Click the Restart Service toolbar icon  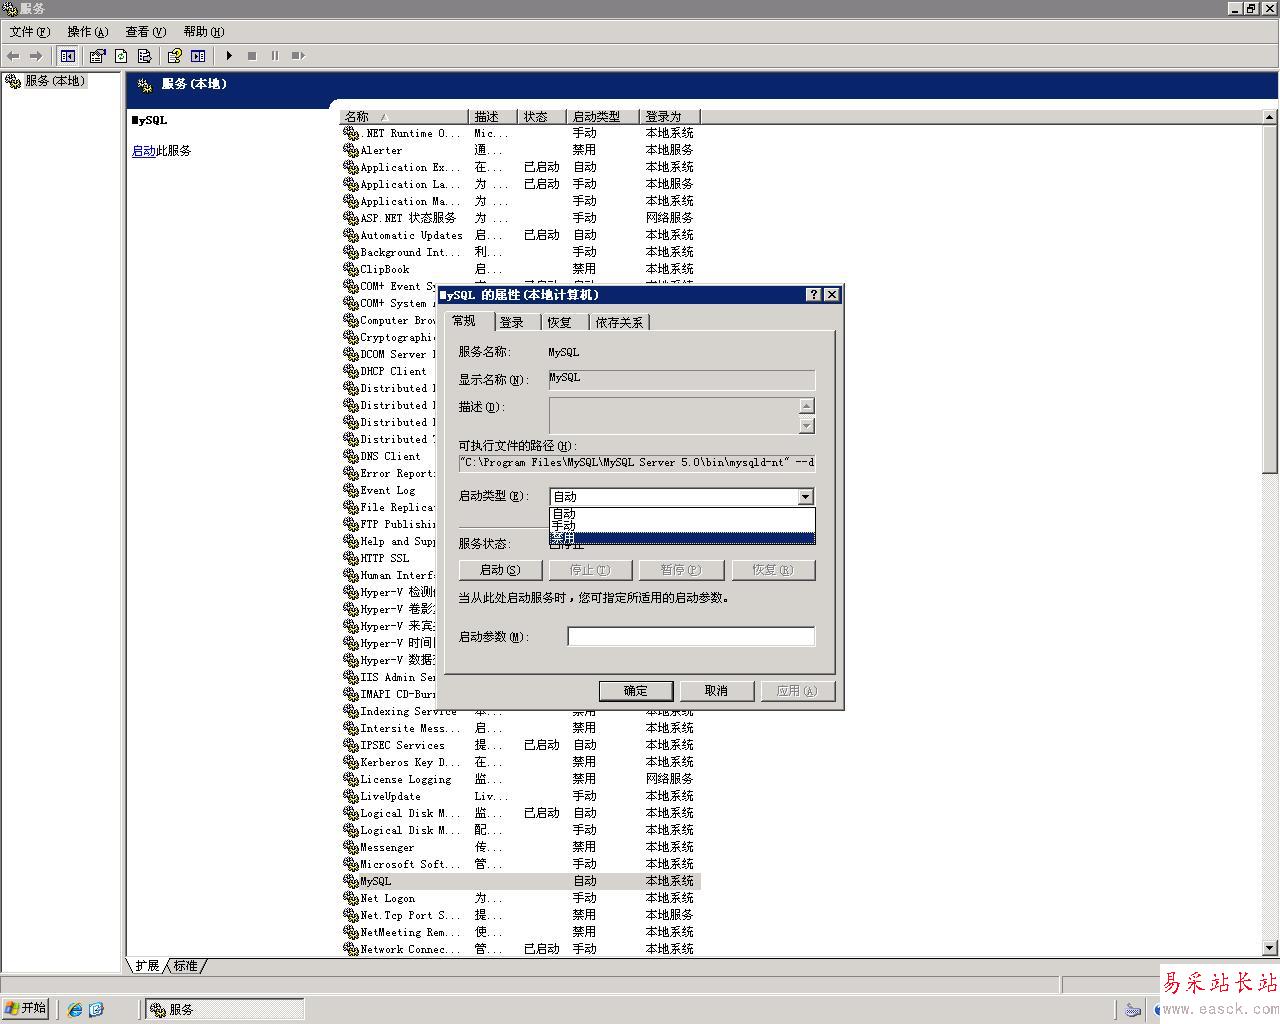tap(298, 56)
